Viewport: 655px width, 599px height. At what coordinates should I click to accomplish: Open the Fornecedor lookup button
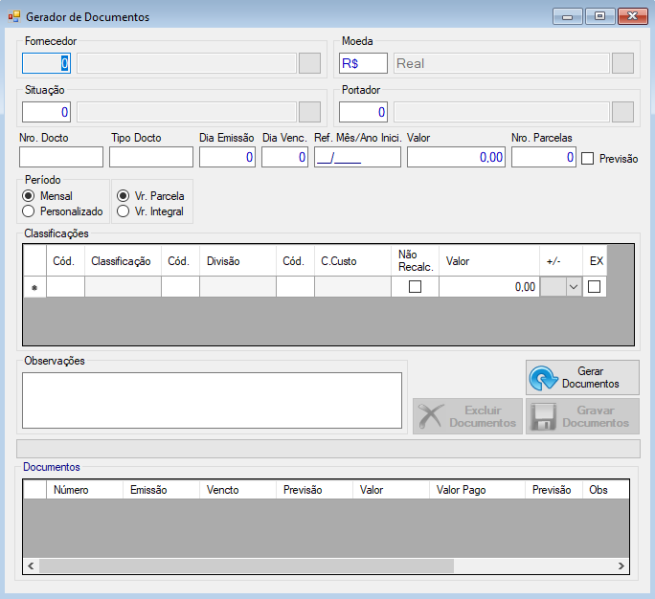pos(310,63)
